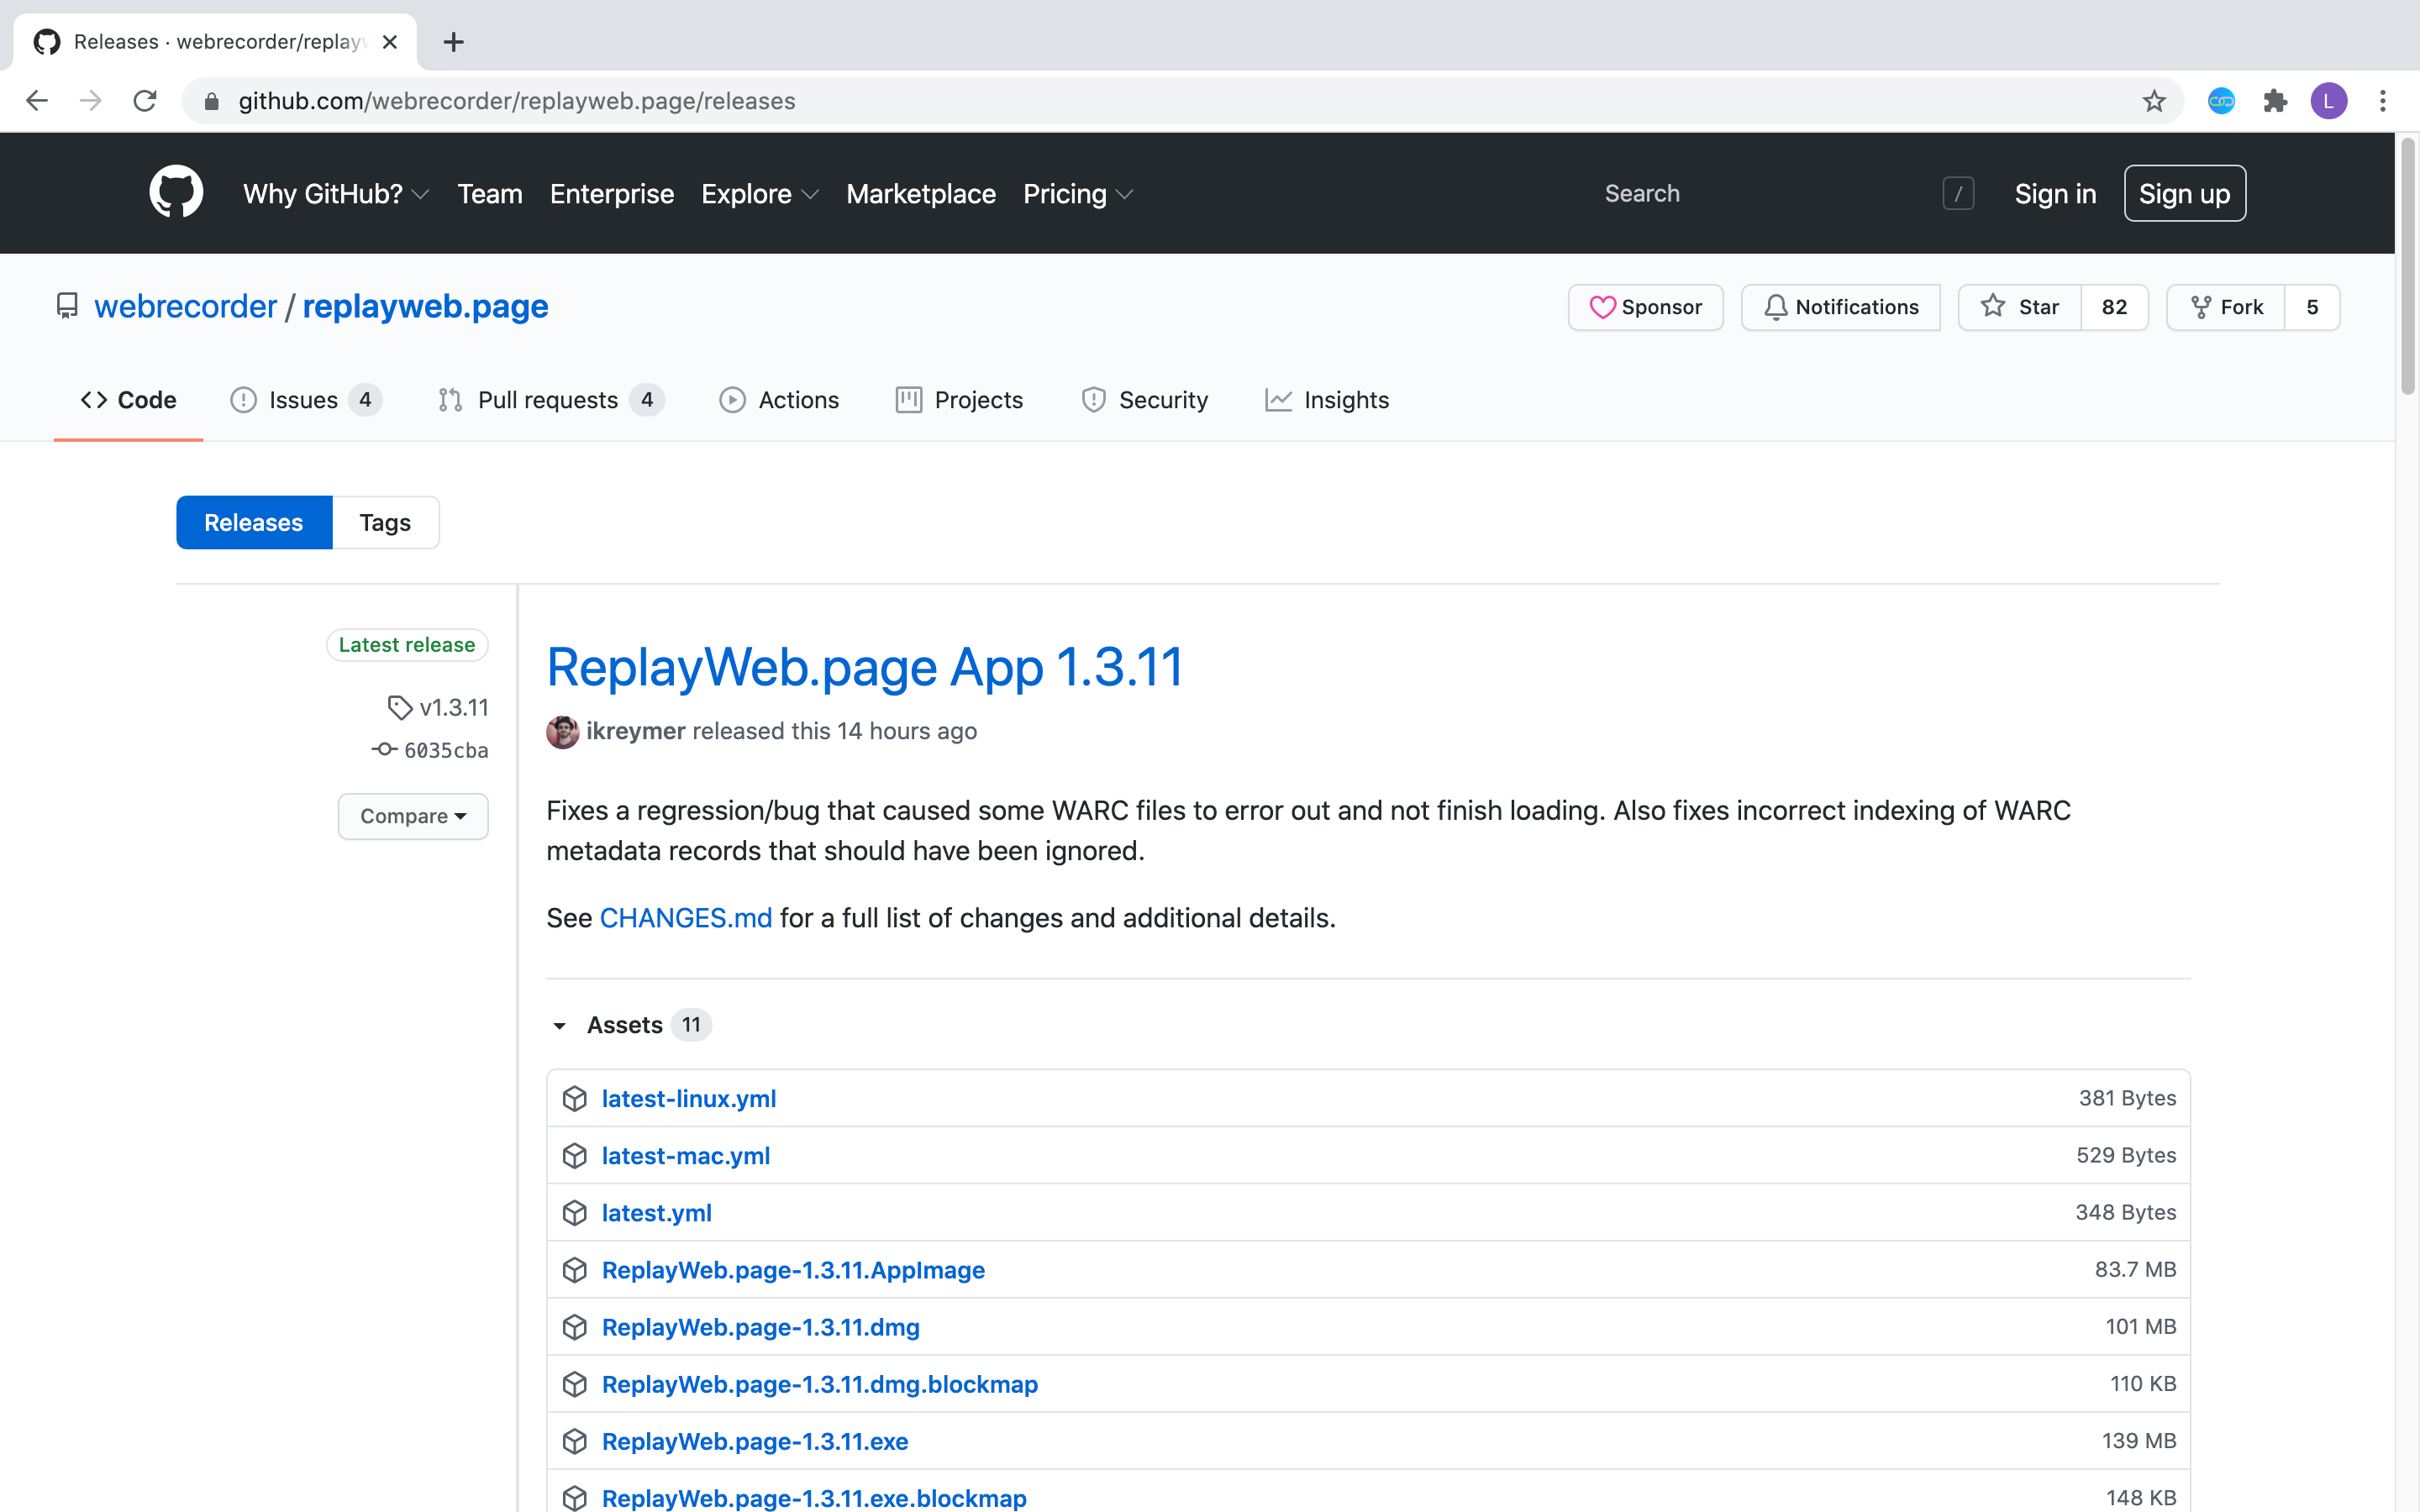The width and height of the screenshot is (2420, 1512).
Task: Switch to the Tags tab
Action: (x=385, y=523)
